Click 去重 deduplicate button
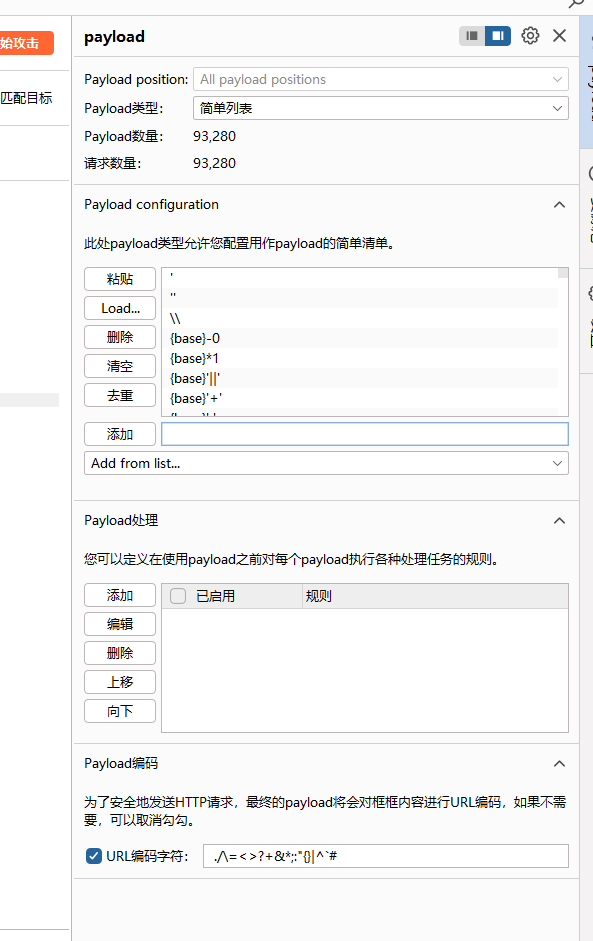The width and height of the screenshot is (593, 941). coord(120,395)
